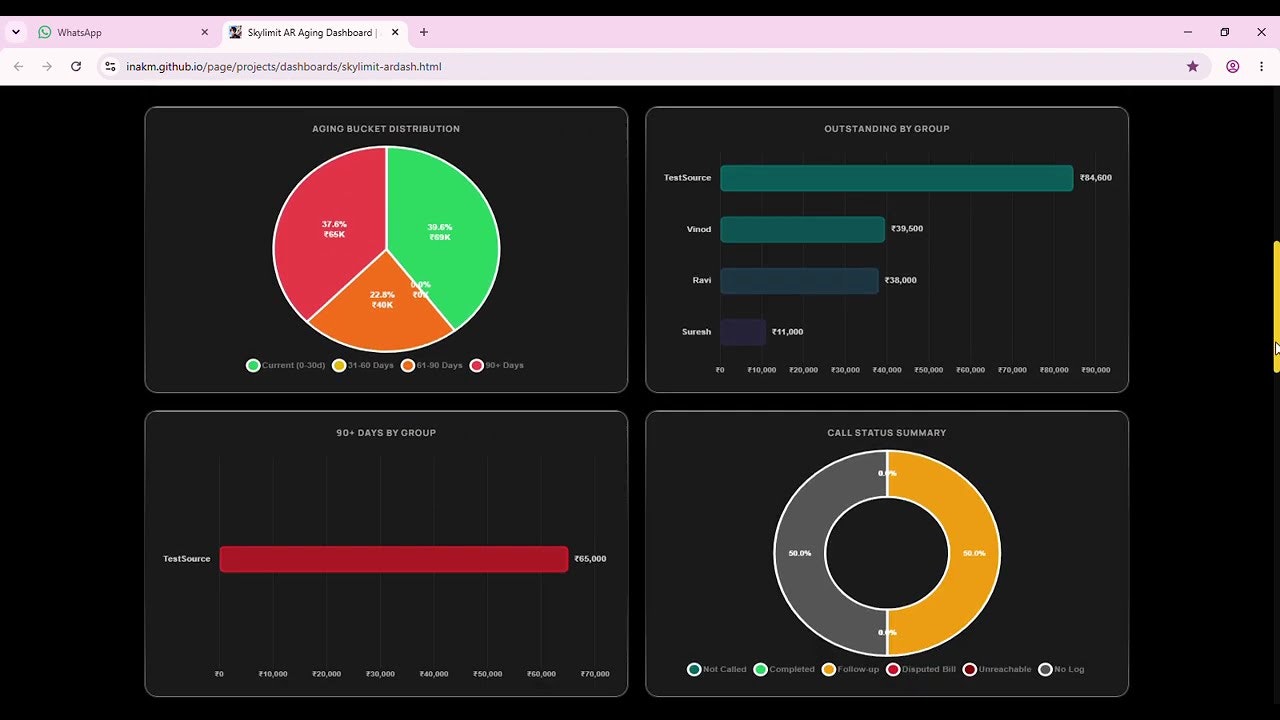
Task: Bookmark this page with the star icon
Action: 1192,66
